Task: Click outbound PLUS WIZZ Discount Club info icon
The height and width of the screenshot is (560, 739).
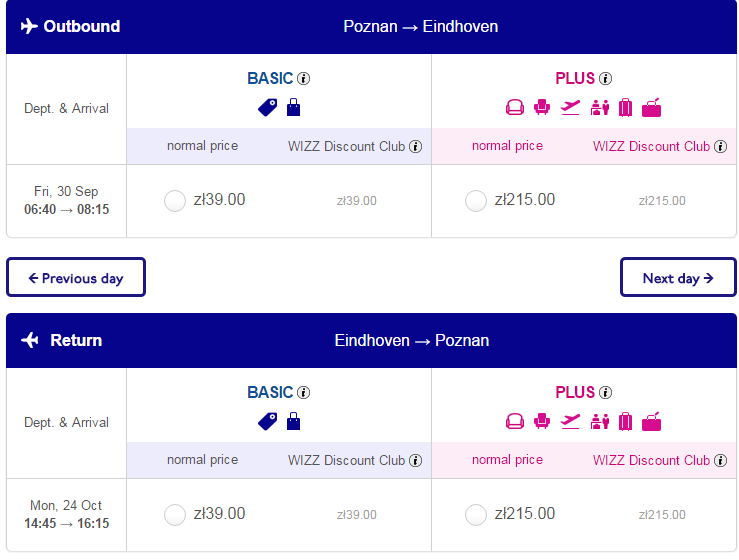Action: pyautogui.click(x=720, y=147)
